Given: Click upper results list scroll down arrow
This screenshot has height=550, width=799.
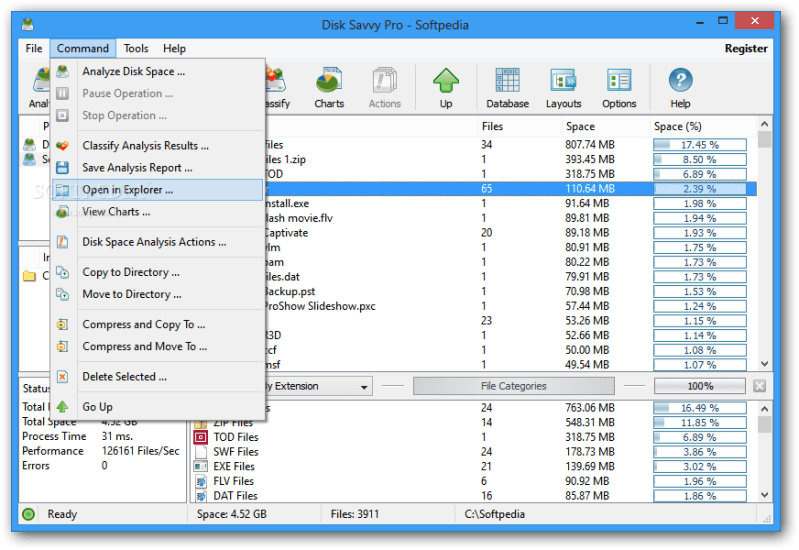Looking at the screenshot, I should point(764,364).
